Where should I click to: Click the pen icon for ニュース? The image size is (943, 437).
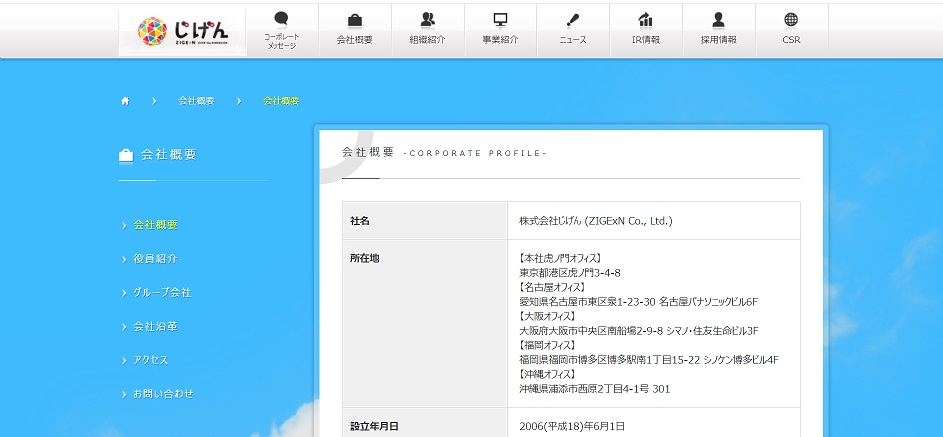click(x=573, y=19)
